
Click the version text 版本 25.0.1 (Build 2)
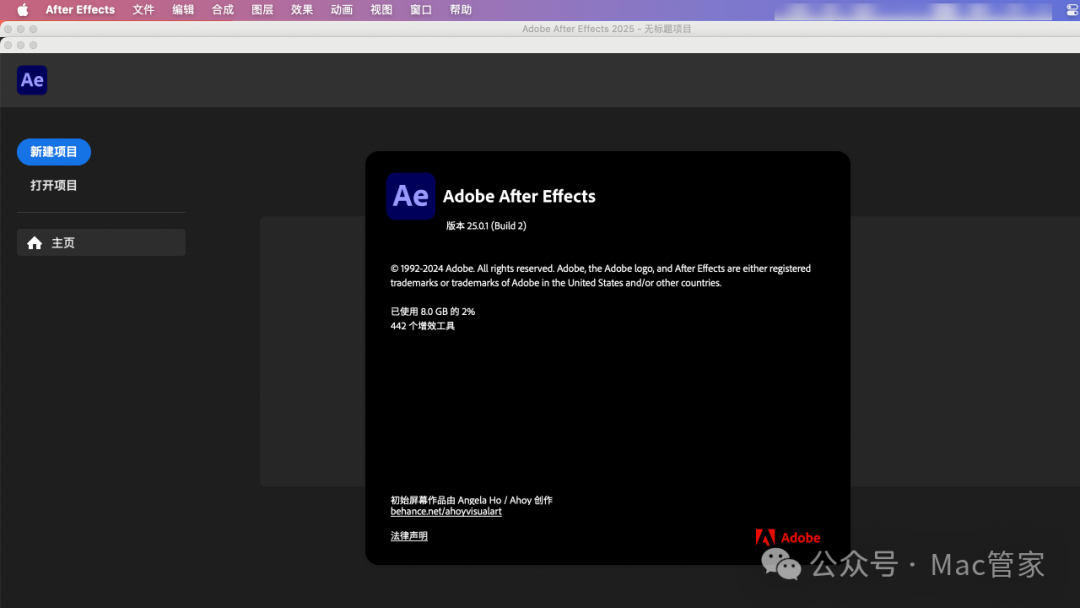486,226
